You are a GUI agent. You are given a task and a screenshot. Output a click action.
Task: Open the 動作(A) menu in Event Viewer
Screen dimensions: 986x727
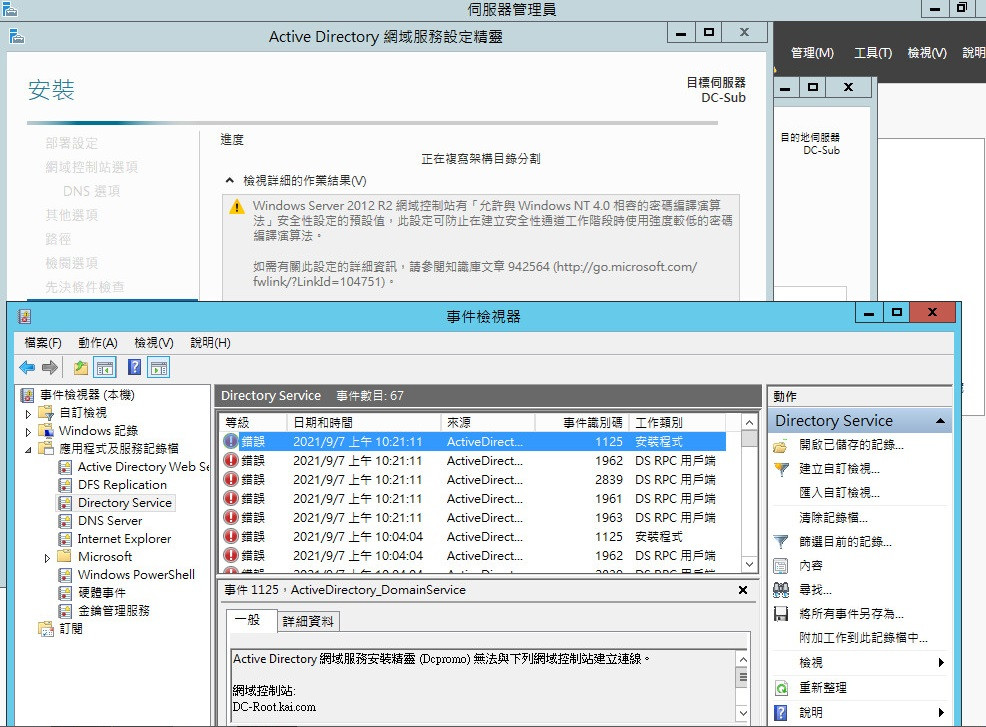coord(97,343)
